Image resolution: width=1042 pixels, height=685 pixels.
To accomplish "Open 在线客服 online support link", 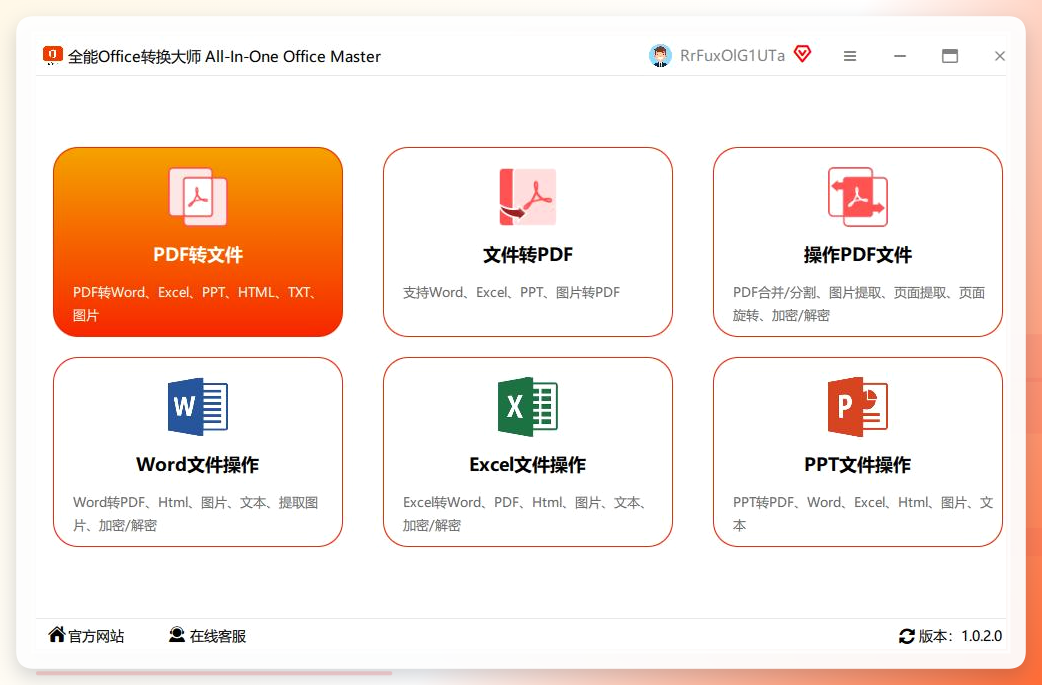I will click(218, 636).
